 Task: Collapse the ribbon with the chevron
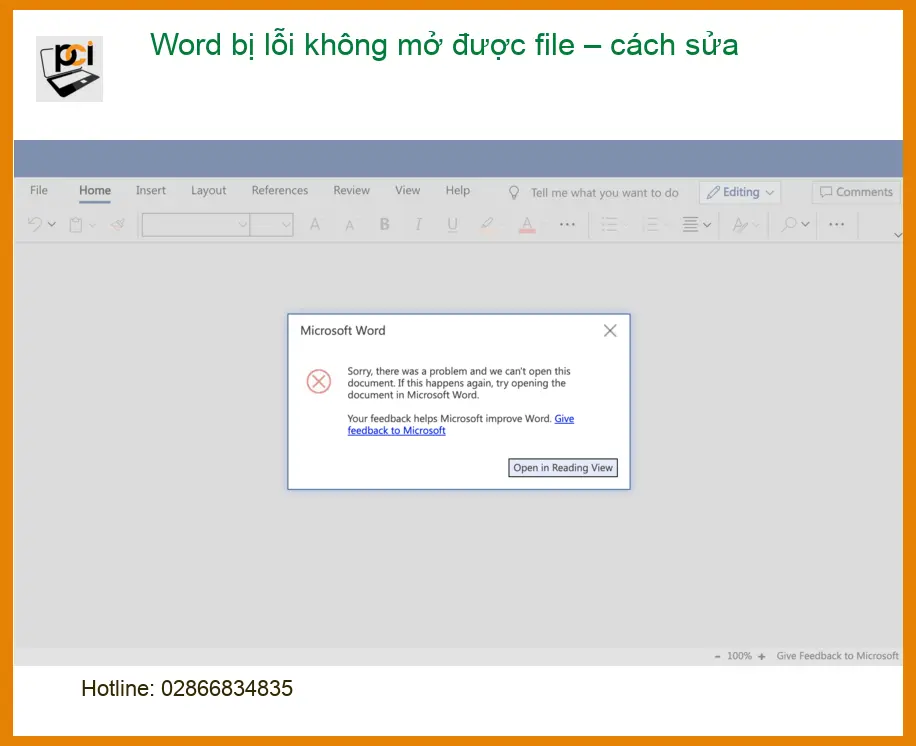pos(898,235)
